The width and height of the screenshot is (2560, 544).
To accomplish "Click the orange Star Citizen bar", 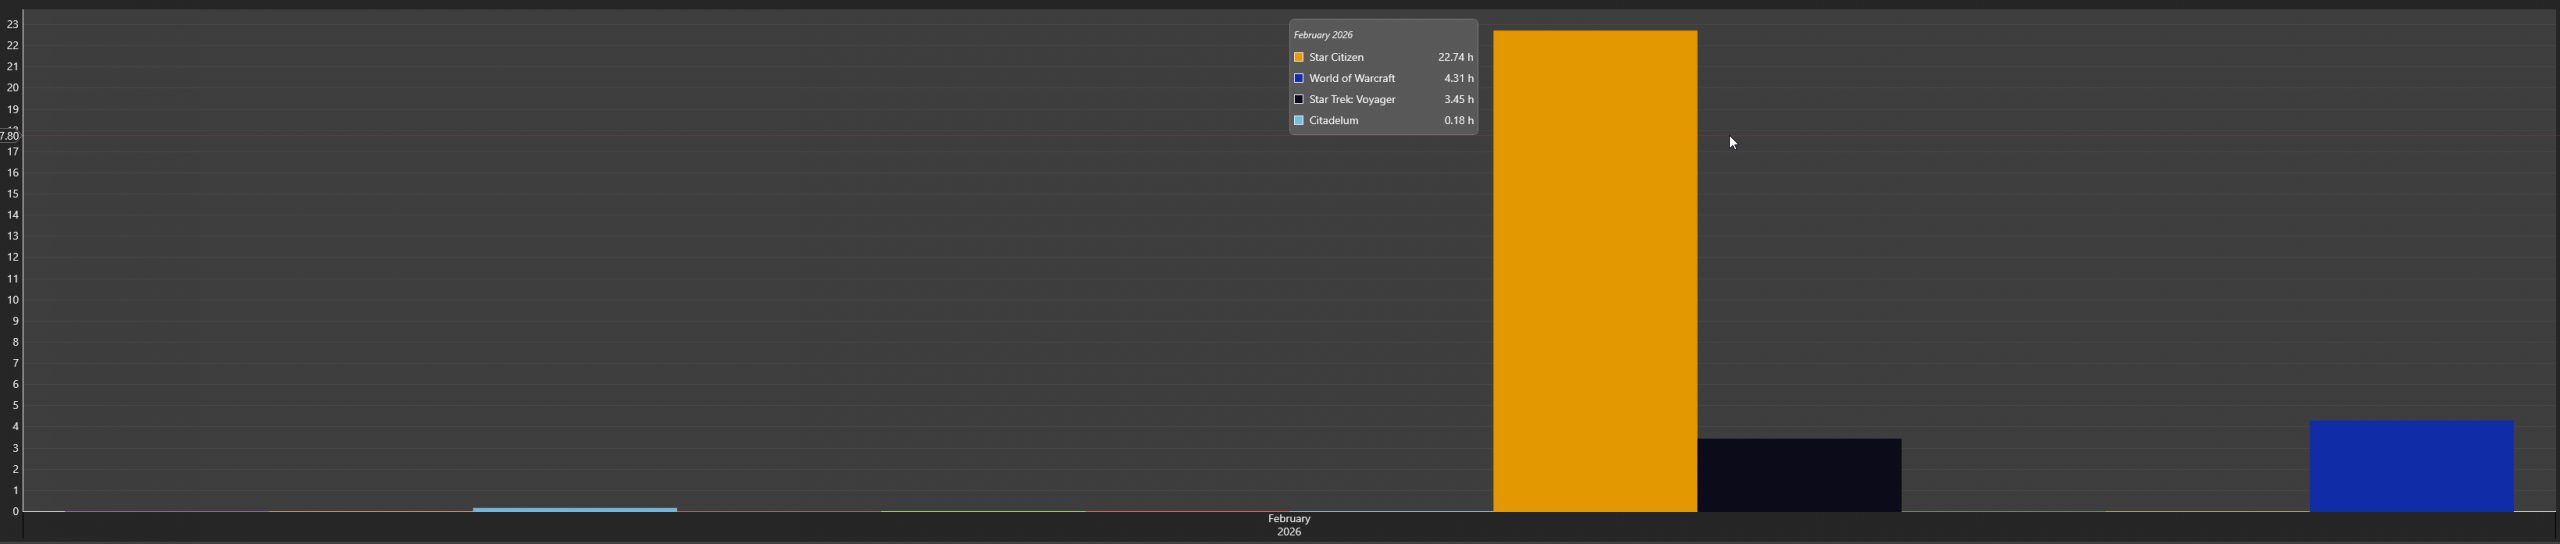I will (x=1594, y=270).
